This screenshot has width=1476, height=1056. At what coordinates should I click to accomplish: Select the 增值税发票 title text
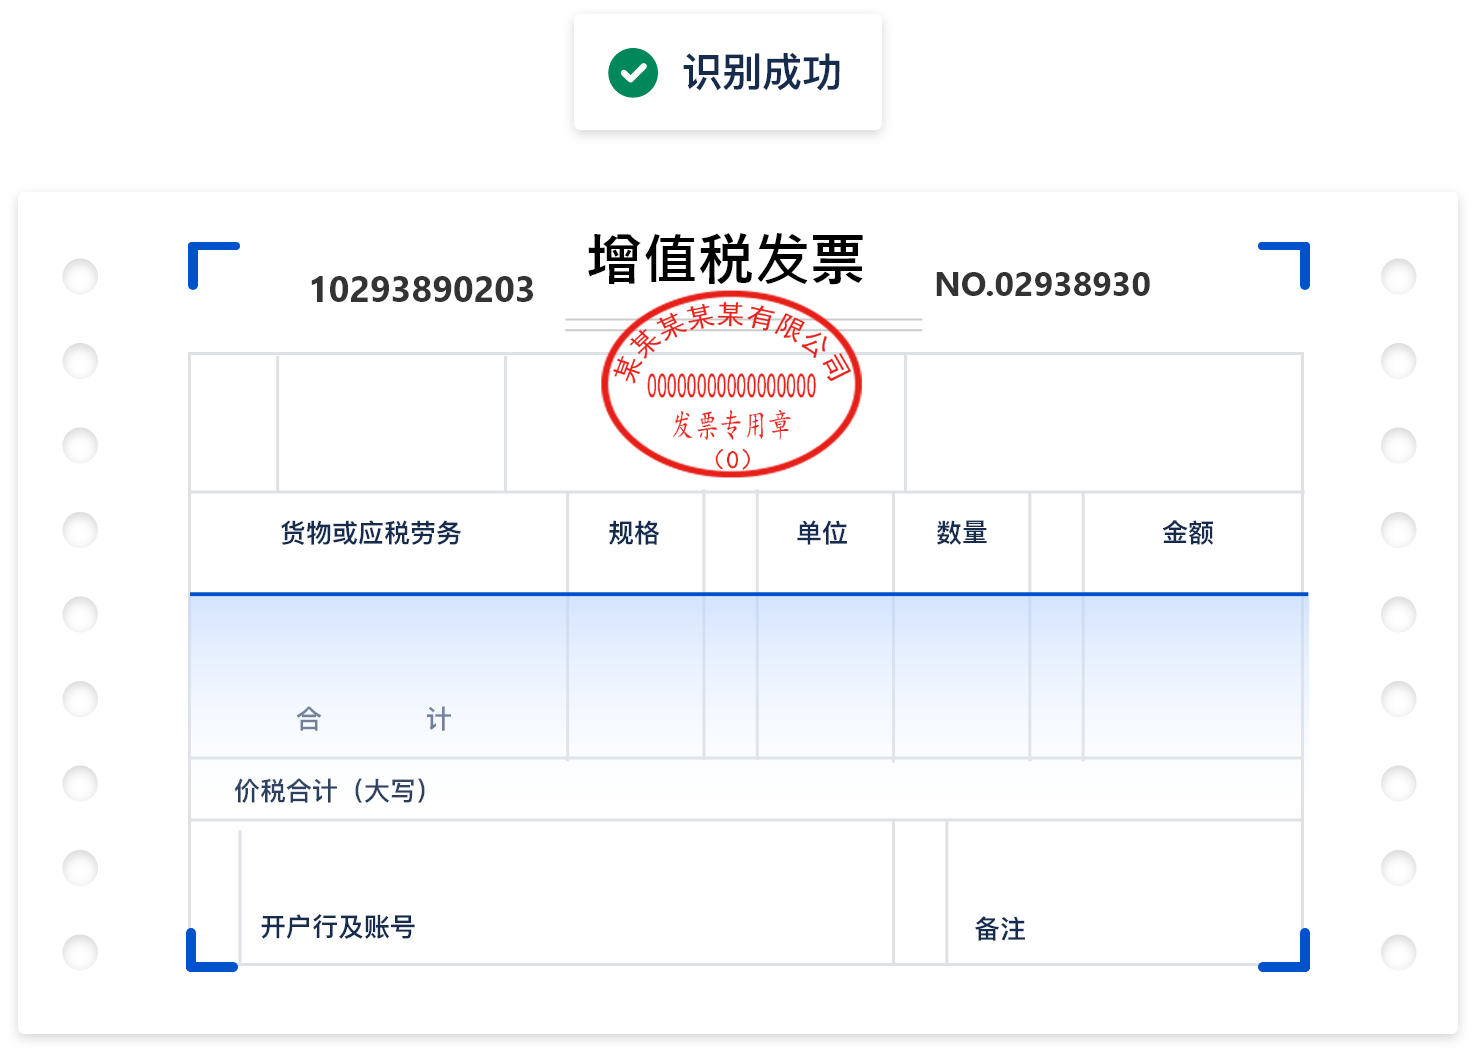click(725, 260)
